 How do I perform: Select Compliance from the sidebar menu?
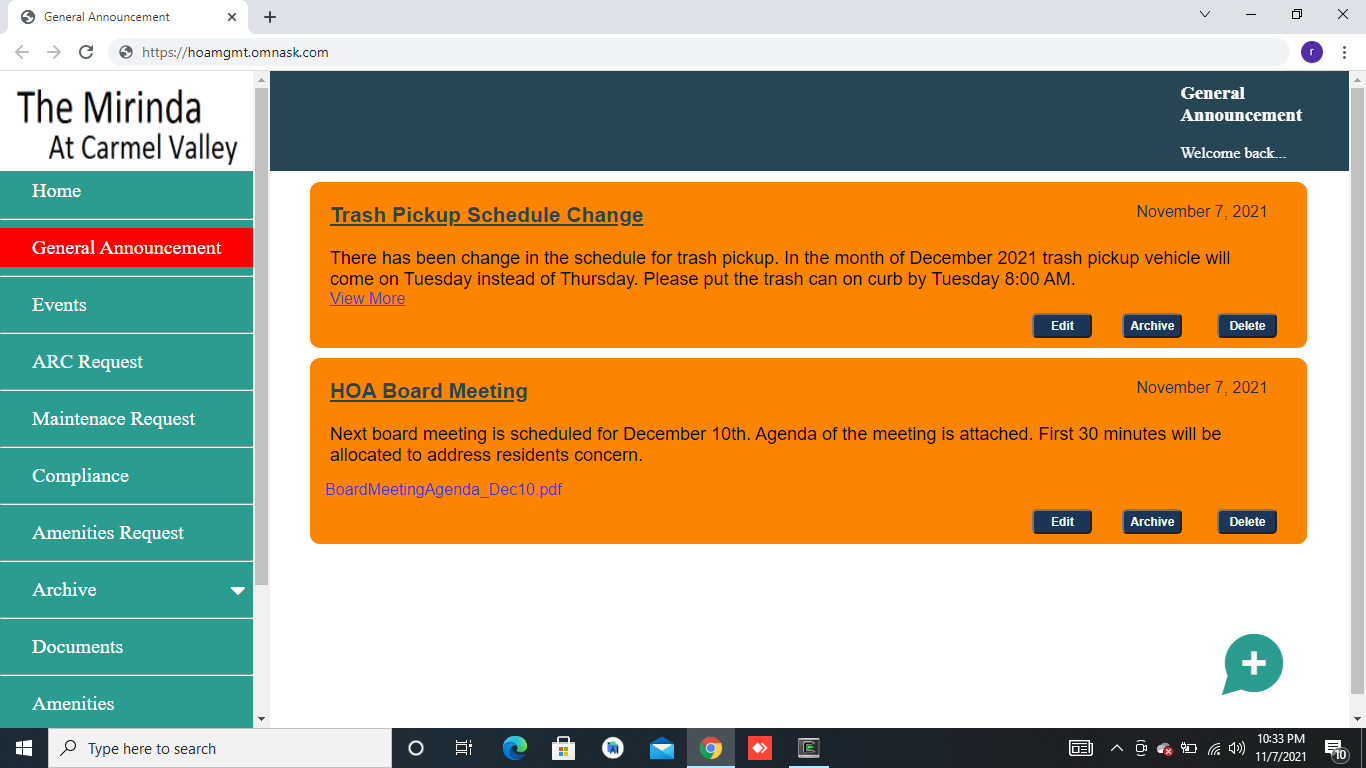pos(80,476)
